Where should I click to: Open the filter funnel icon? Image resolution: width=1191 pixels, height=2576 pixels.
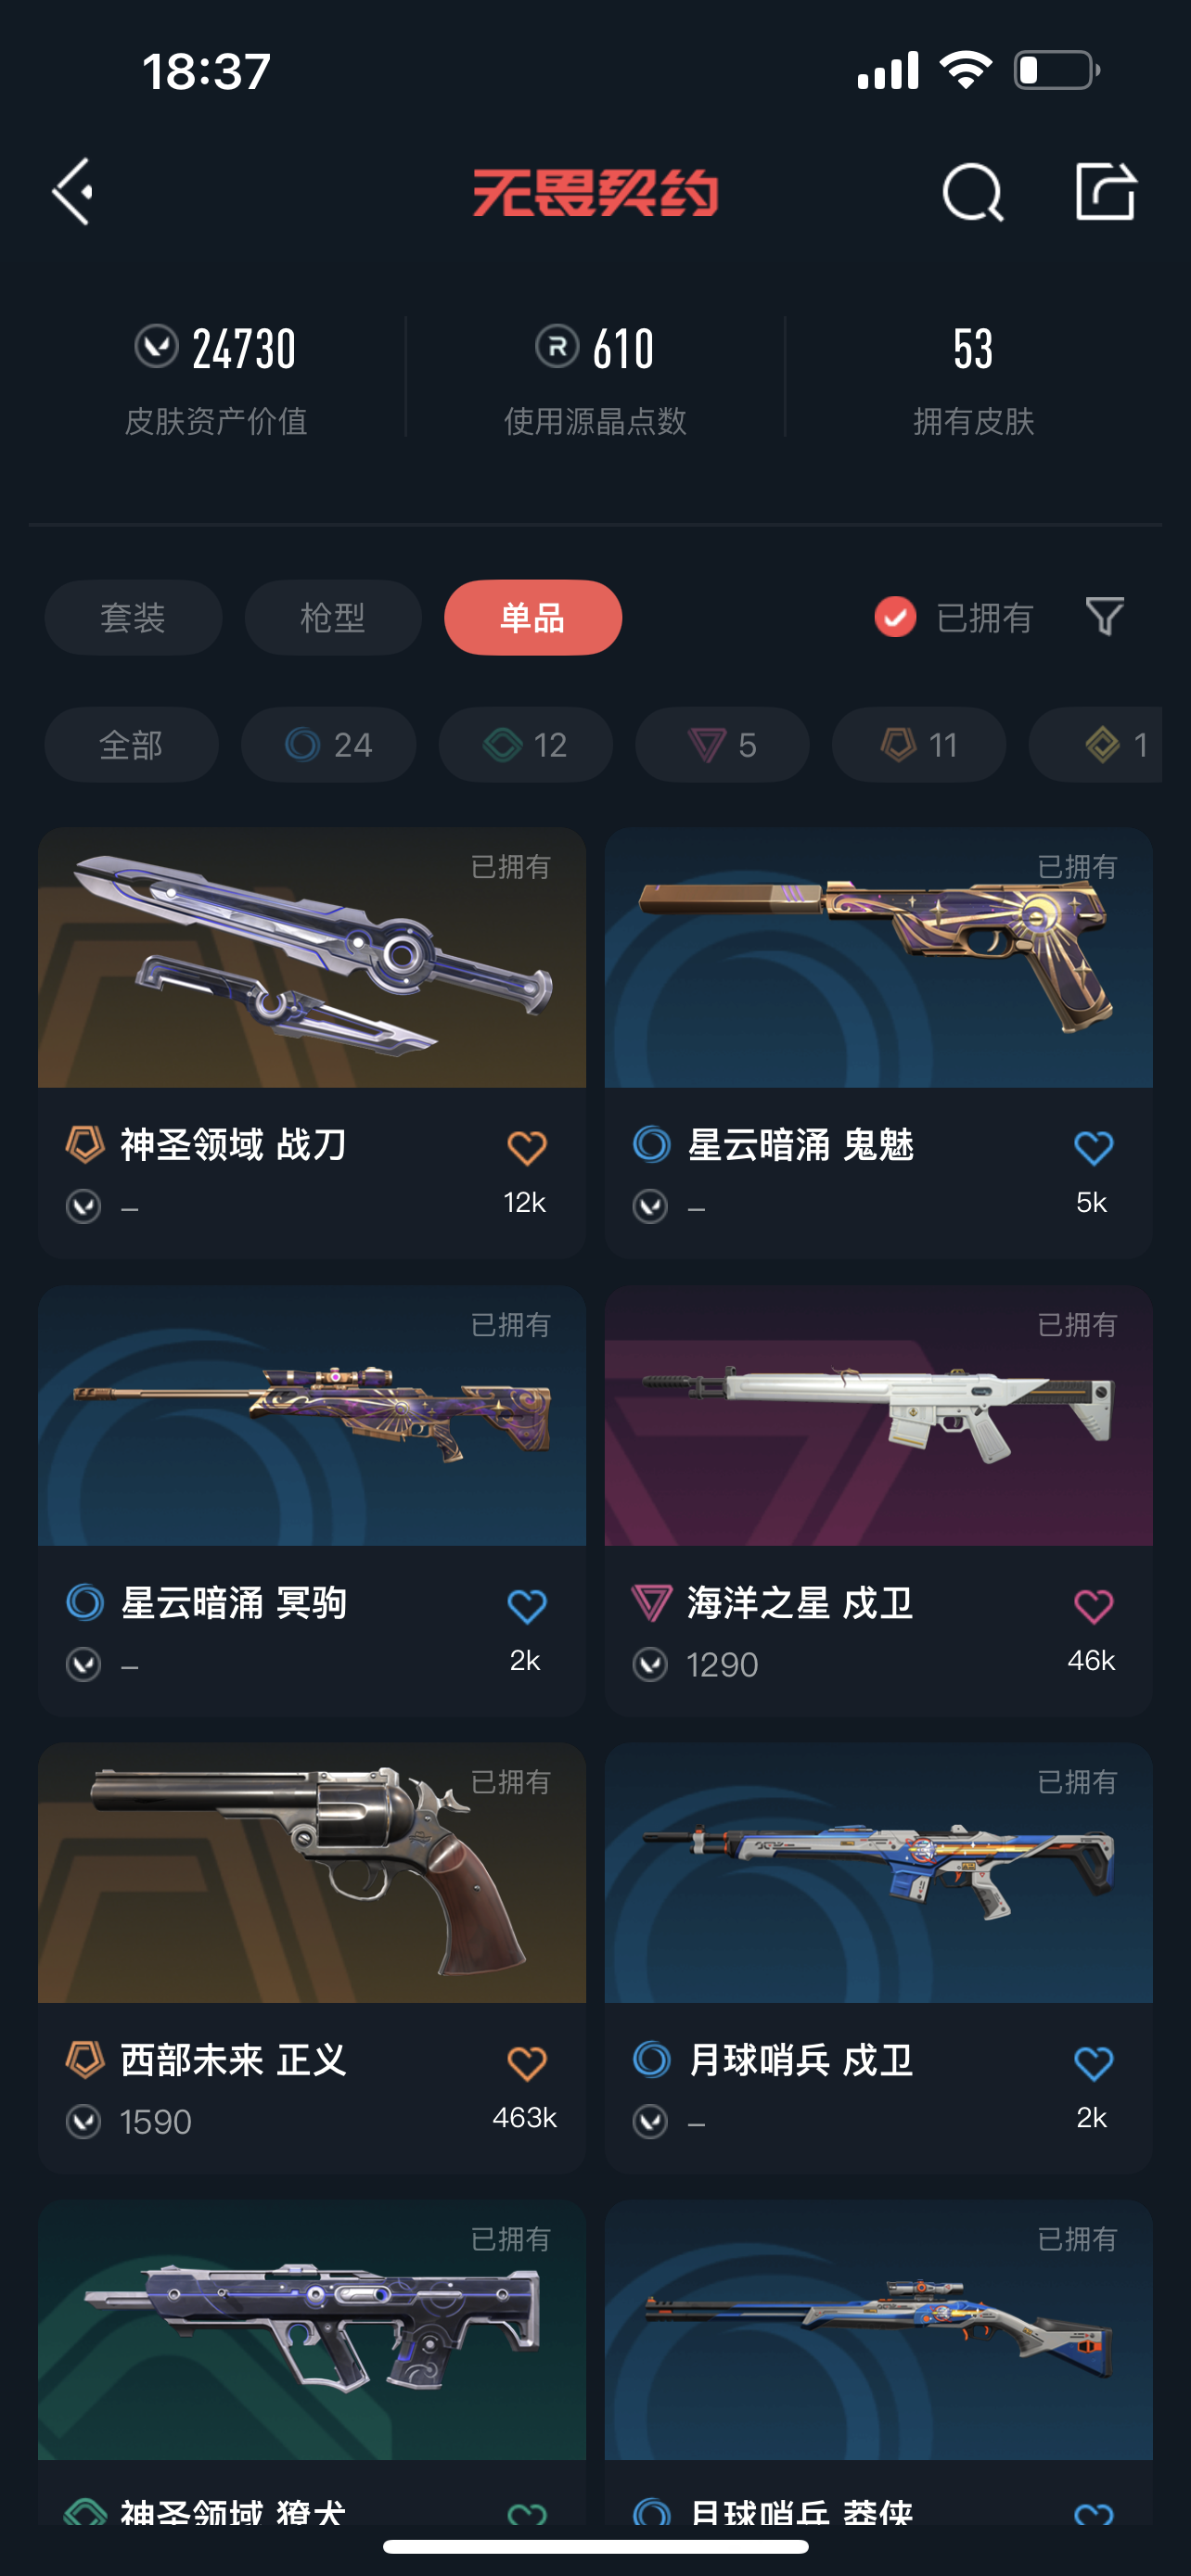(1104, 616)
